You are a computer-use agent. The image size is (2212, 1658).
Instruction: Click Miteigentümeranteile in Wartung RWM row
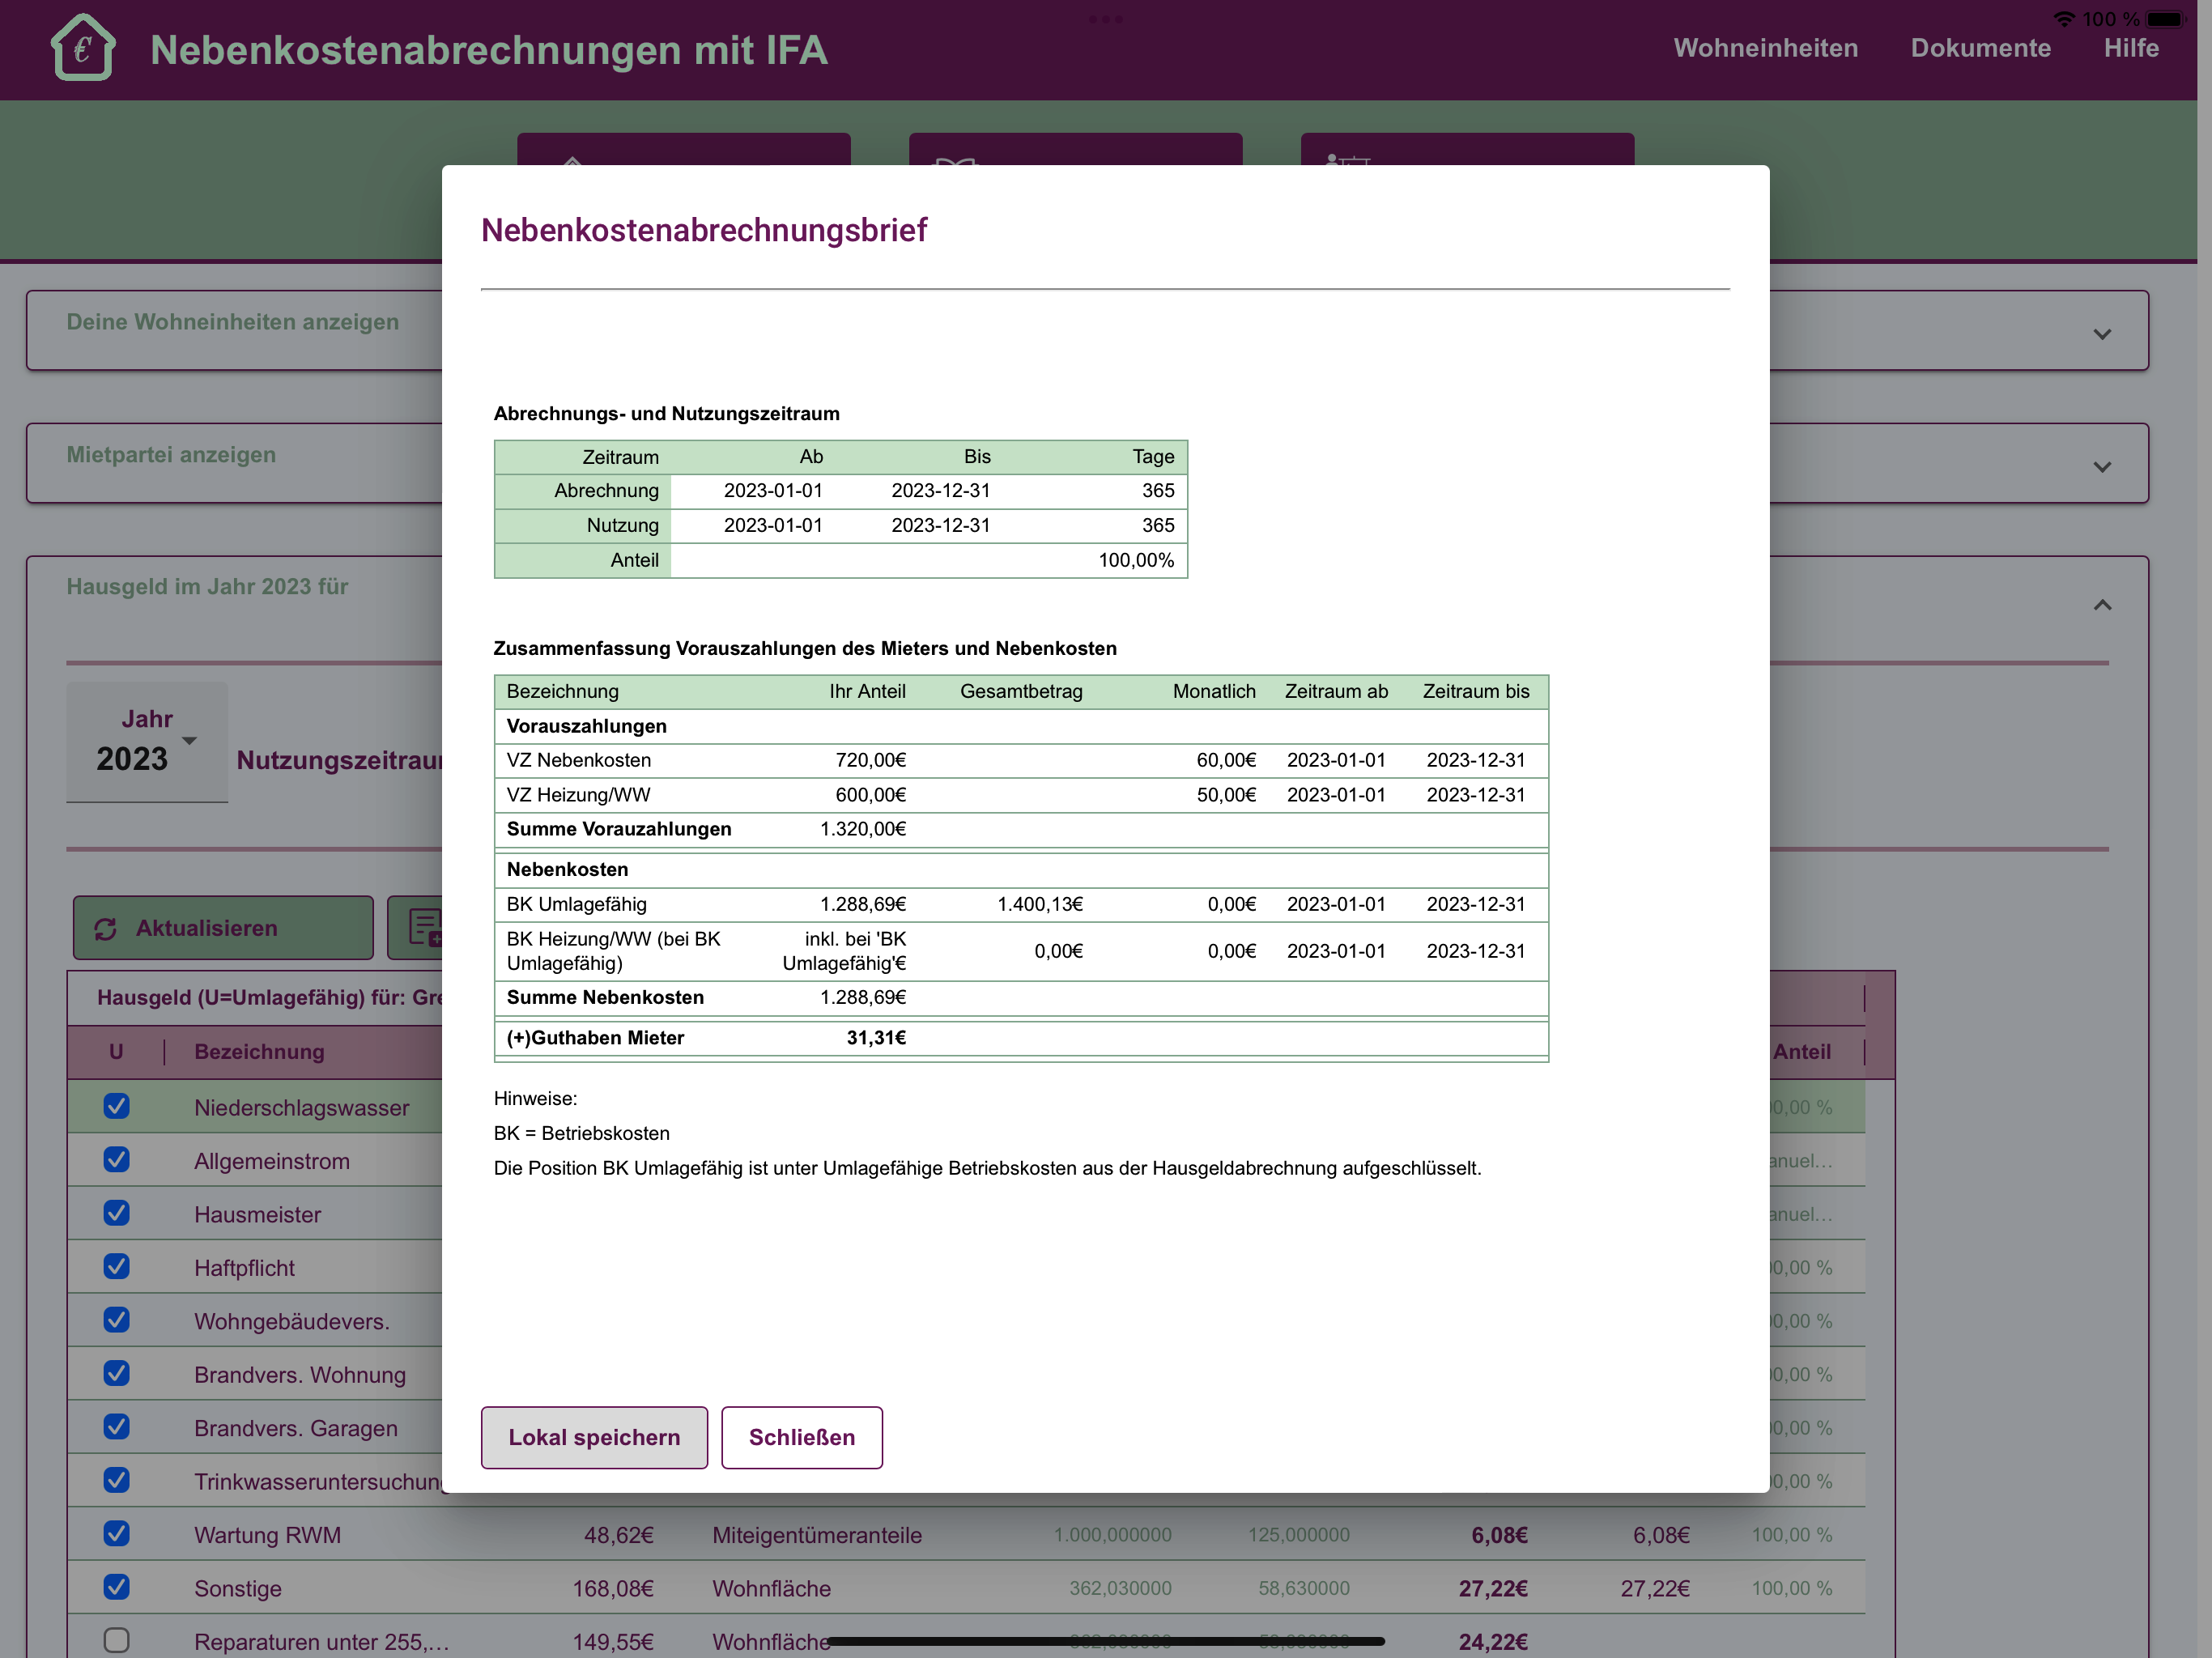coord(817,1535)
